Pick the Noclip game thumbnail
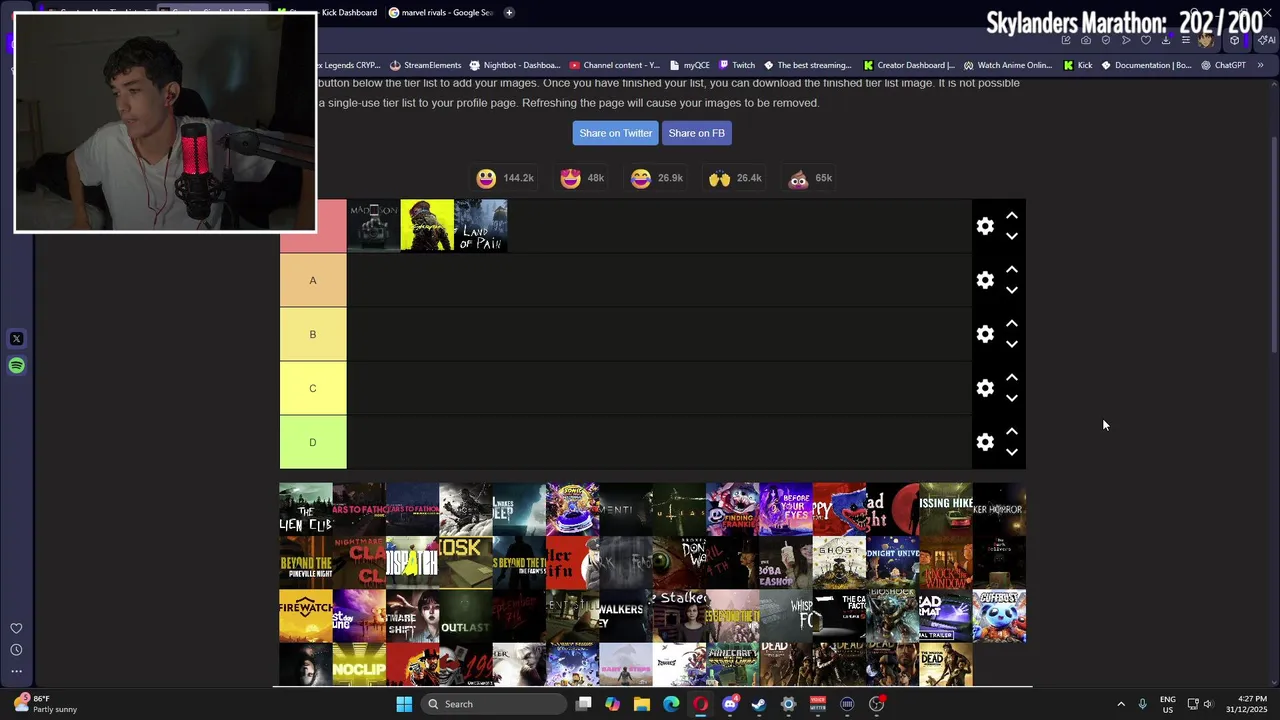Image resolution: width=1280 pixels, height=720 pixels. (359, 665)
